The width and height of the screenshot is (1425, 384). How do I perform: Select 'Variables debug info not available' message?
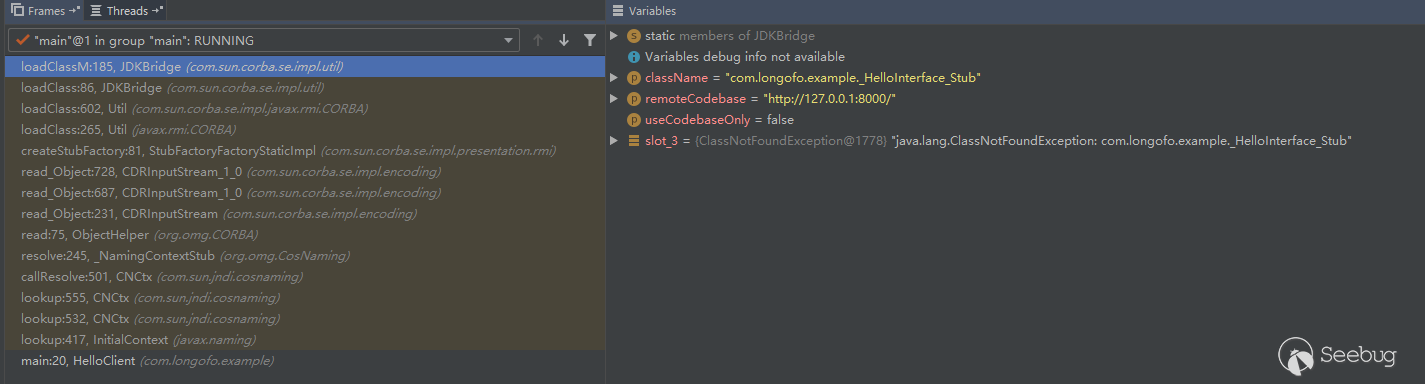point(745,57)
